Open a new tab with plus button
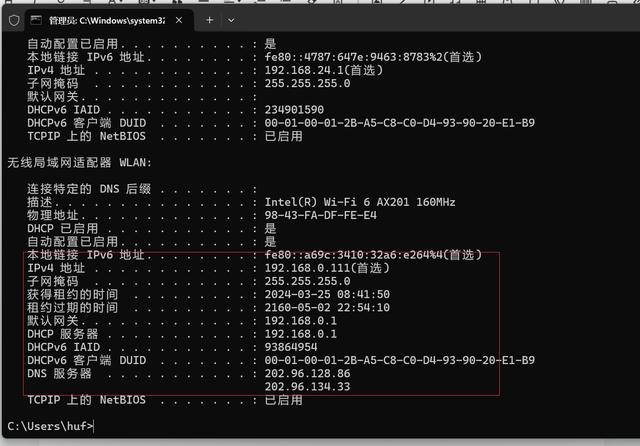Image resolution: width=640 pixels, height=446 pixels. (x=209, y=20)
